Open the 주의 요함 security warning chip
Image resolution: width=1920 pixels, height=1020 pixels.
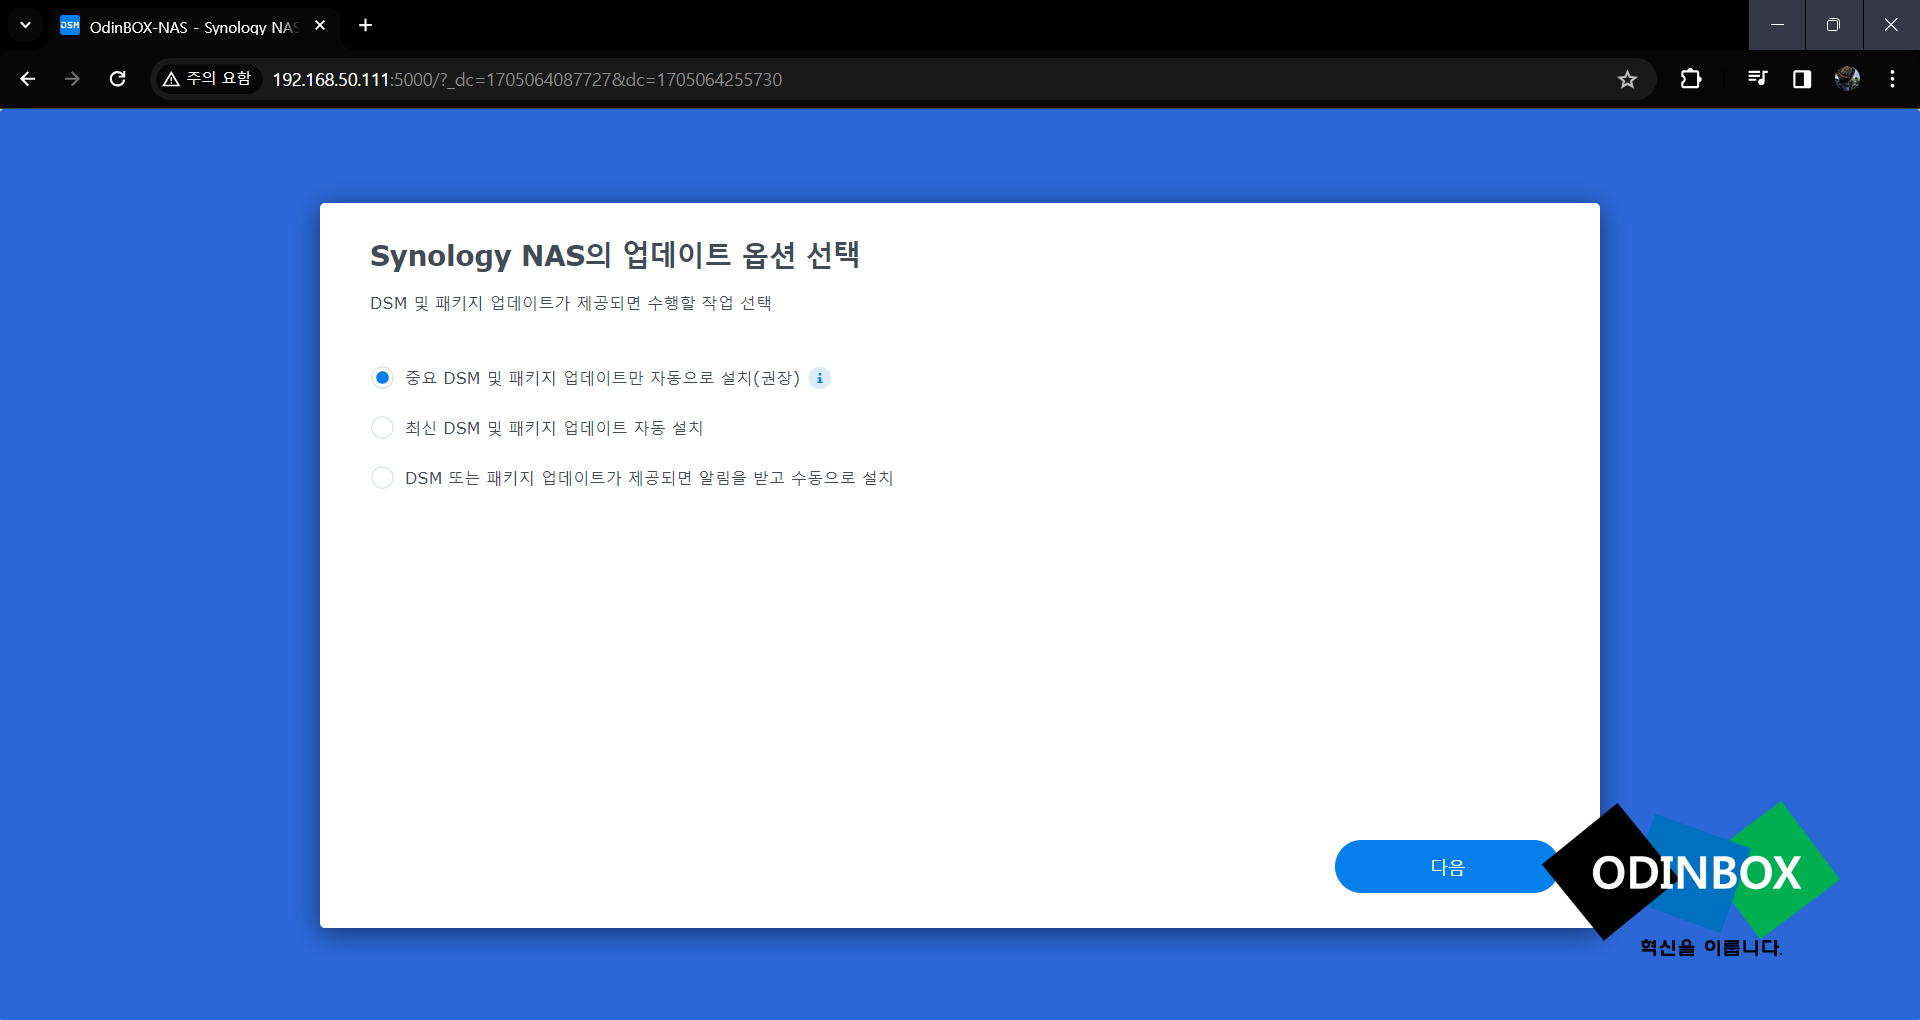point(208,79)
